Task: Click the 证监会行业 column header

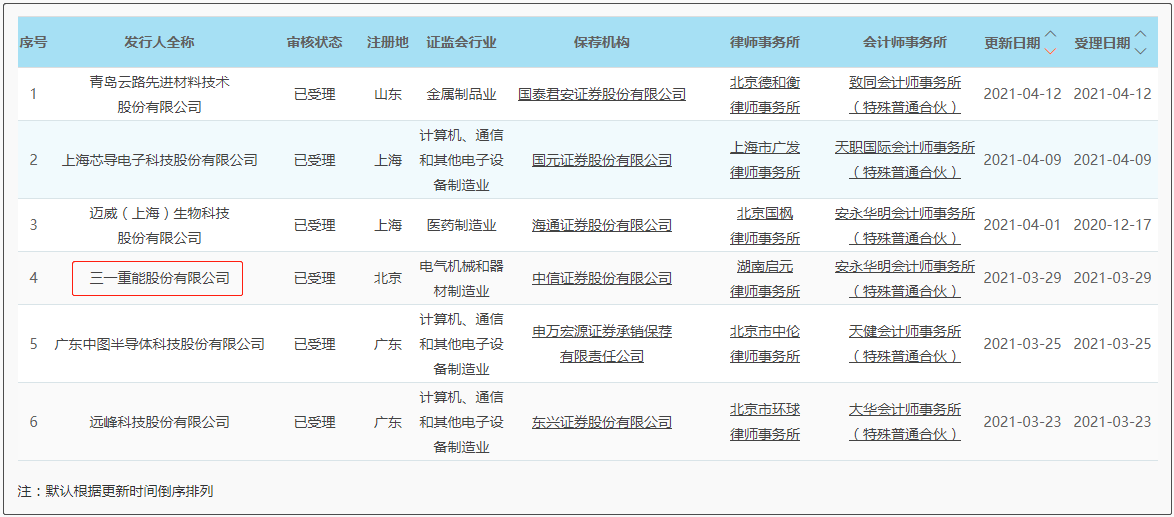Action: click(x=461, y=43)
